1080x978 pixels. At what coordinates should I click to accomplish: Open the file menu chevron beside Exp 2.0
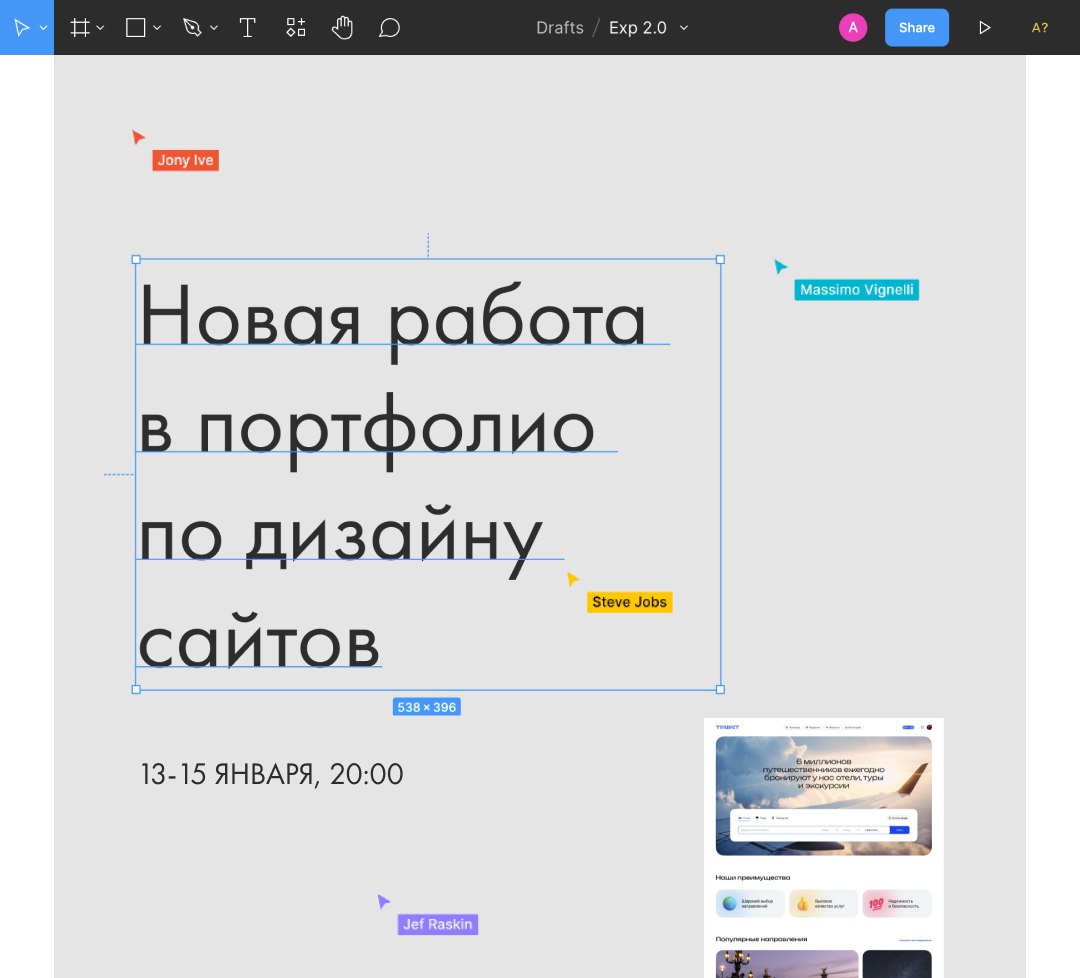click(x=684, y=28)
